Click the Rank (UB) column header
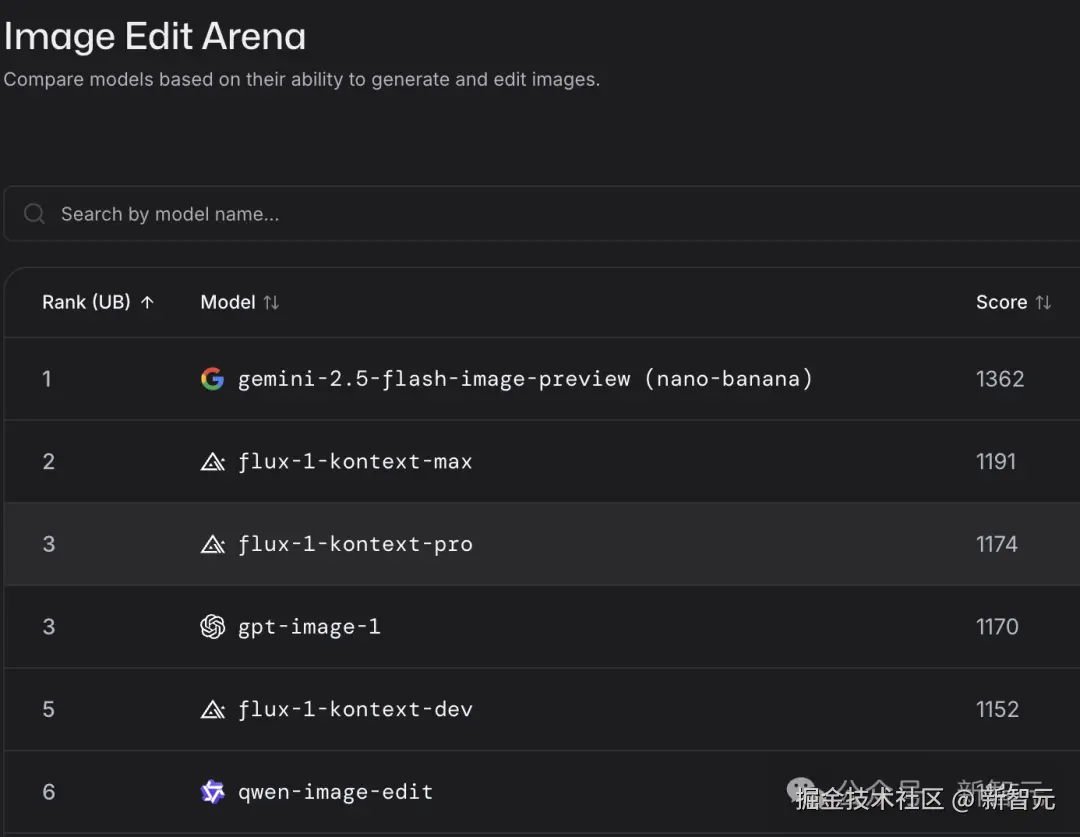This screenshot has width=1080, height=837. (x=86, y=302)
